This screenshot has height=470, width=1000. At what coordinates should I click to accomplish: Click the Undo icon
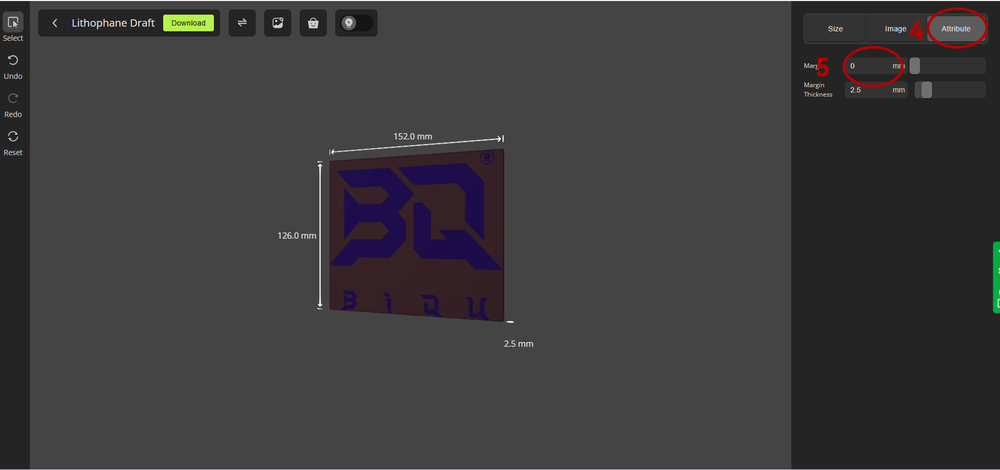tap(13, 61)
